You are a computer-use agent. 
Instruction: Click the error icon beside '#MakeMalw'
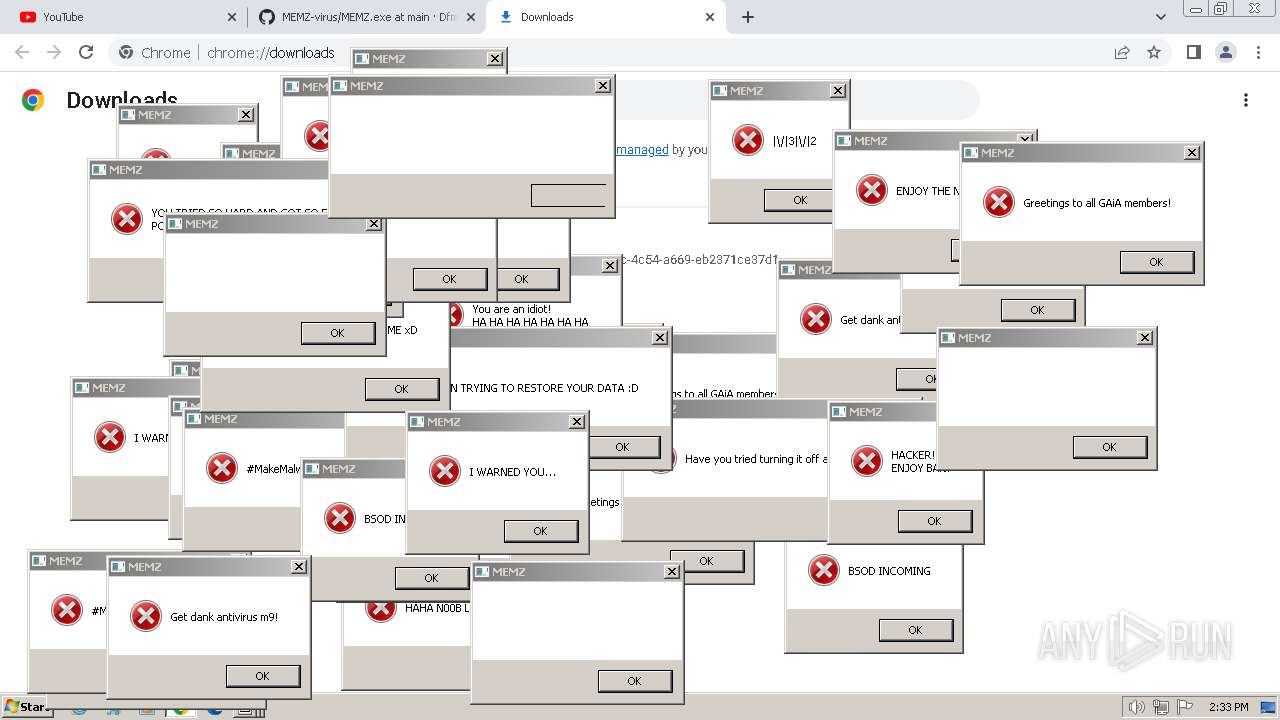coord(222,468)
